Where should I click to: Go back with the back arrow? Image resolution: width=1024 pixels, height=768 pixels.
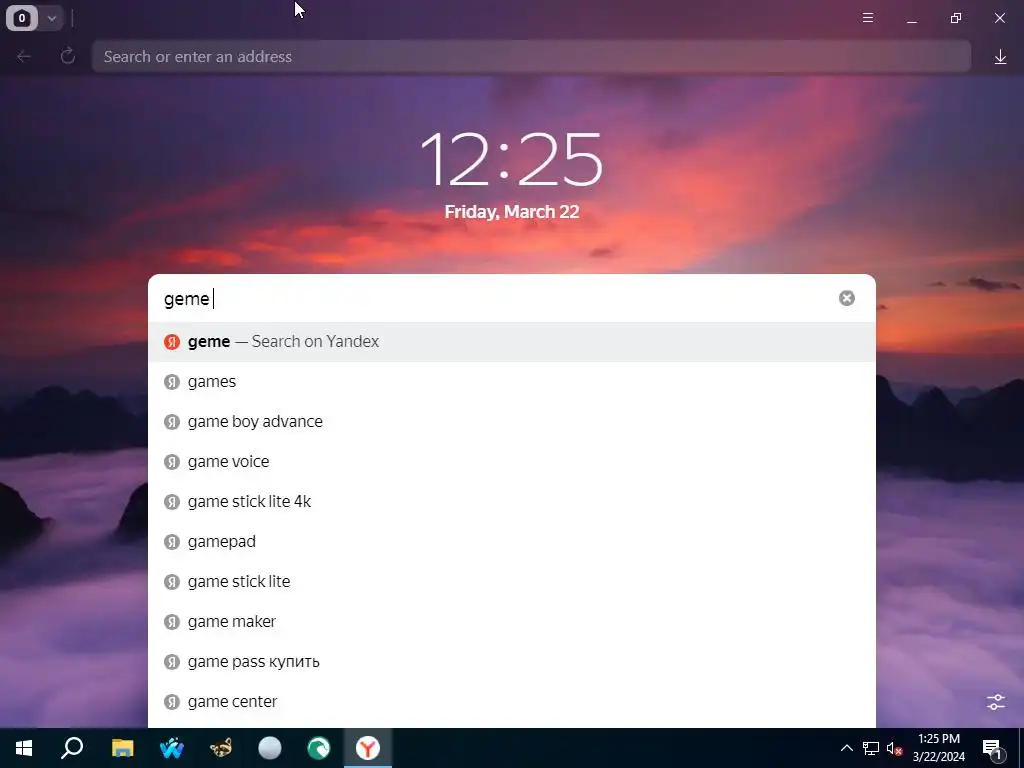(24, 57)
